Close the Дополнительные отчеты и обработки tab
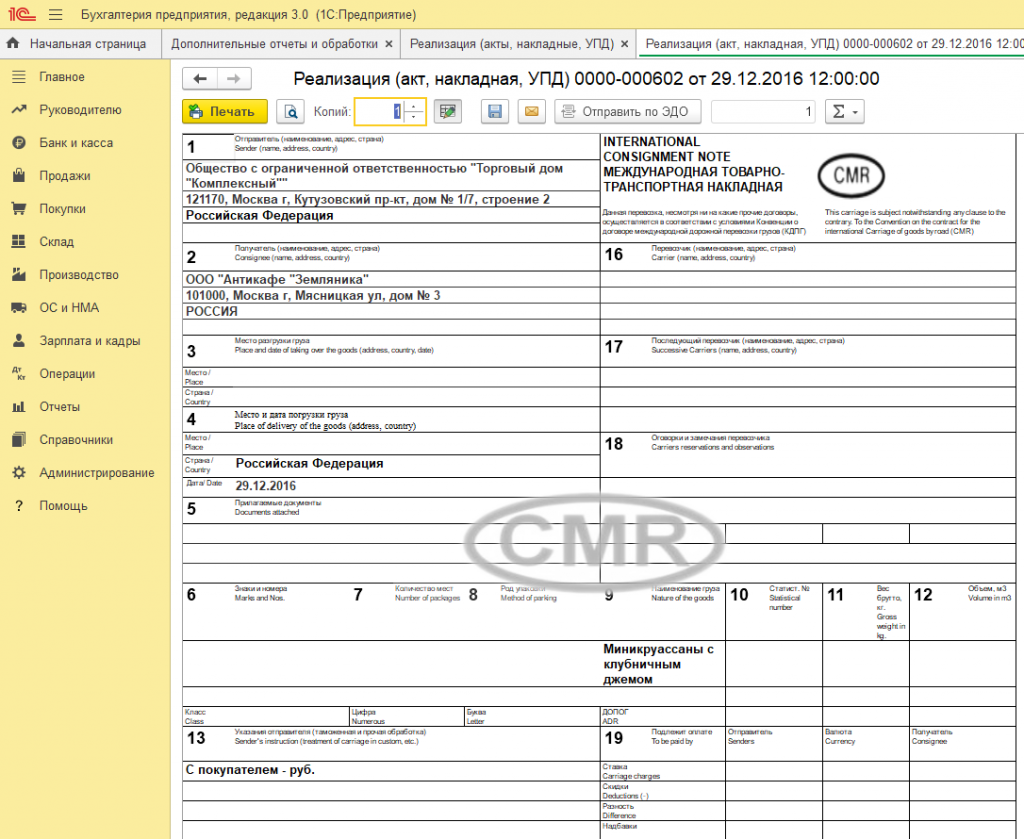This screenshot has height=839, width=1024. click(389, 44)
